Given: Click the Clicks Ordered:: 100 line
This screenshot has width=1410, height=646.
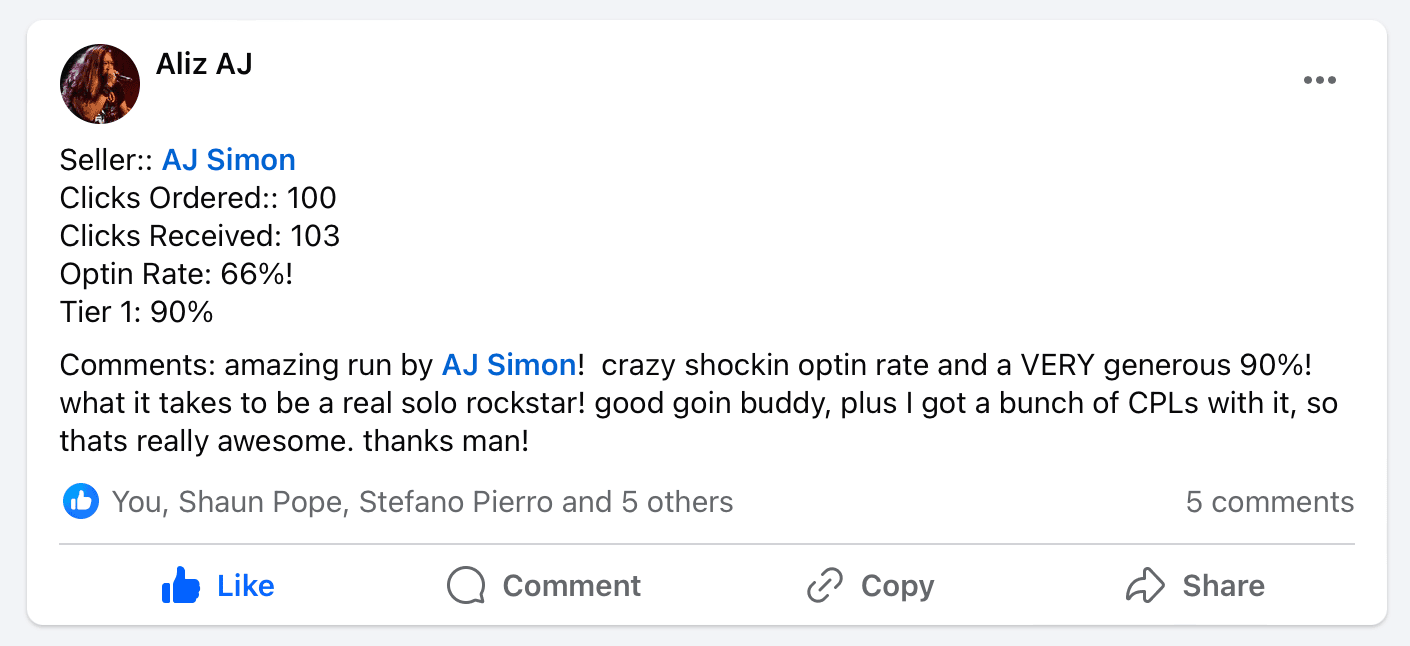Looking at the screenshot, I should pos(198,198).
